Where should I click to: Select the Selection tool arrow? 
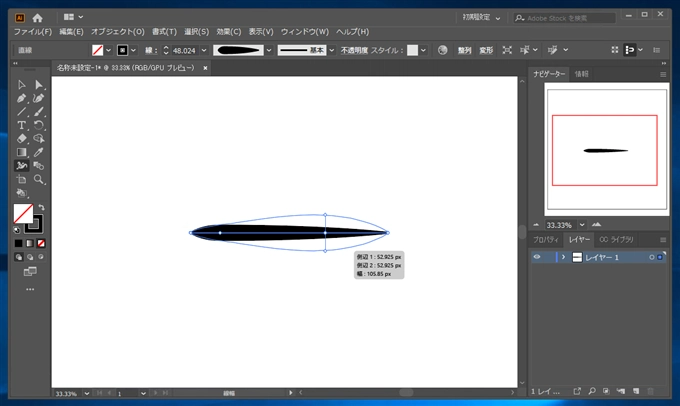tap(21, 85)
